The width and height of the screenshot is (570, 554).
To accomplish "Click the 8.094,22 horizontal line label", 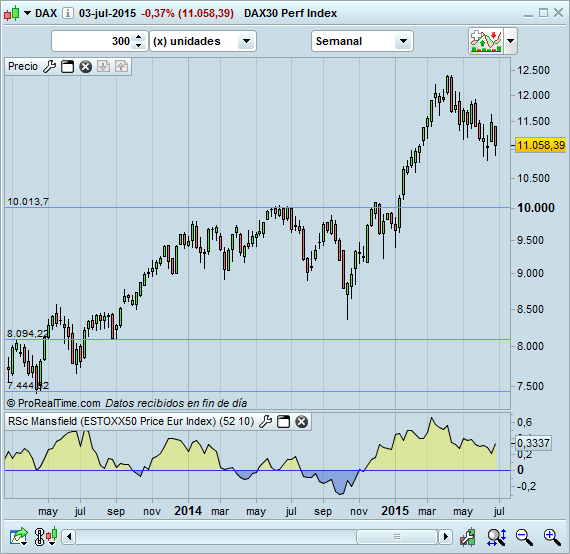I will pyautogui.click(x=28, y=333).
